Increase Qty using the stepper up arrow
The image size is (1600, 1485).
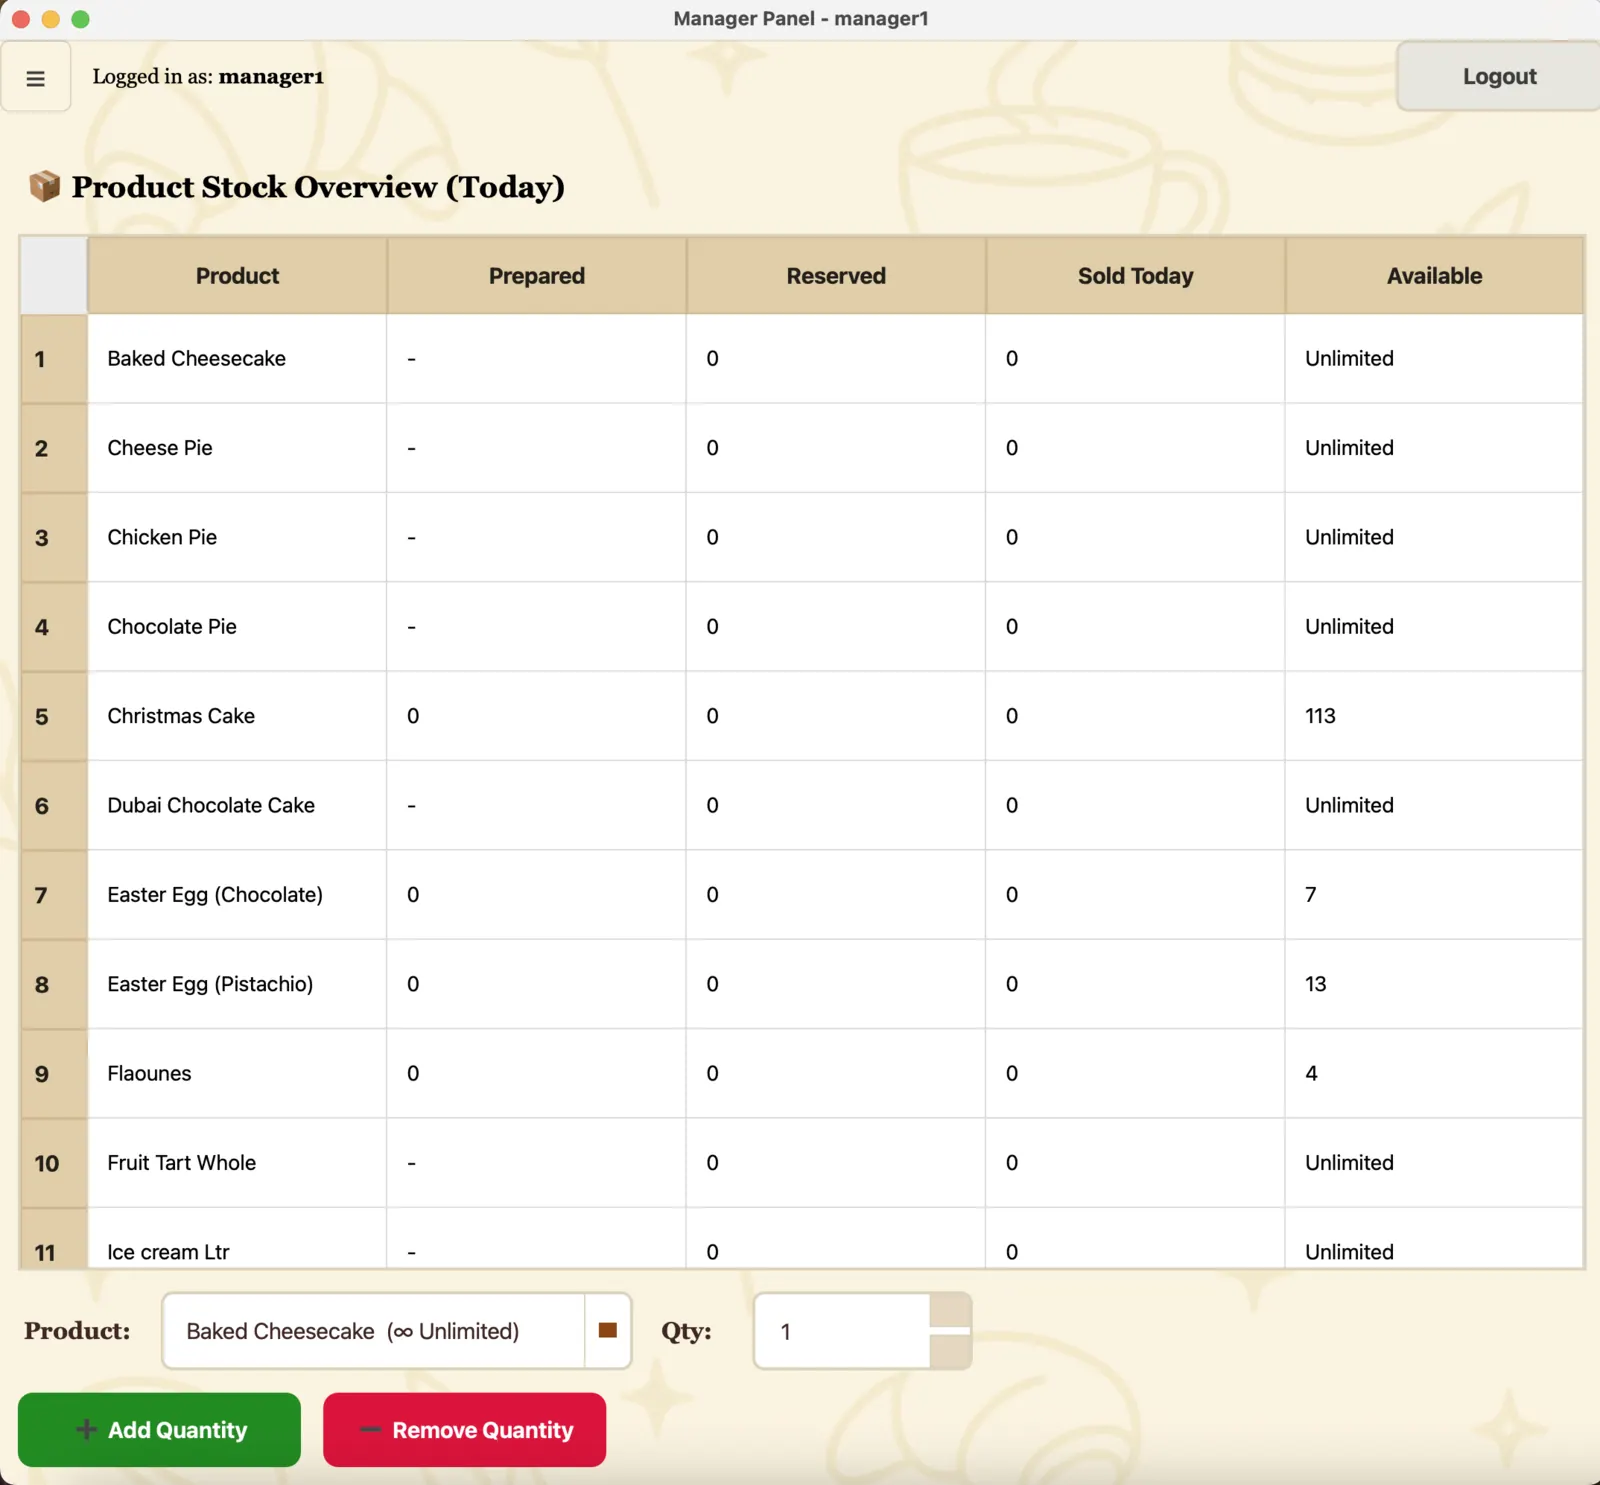click(950, 1312)
